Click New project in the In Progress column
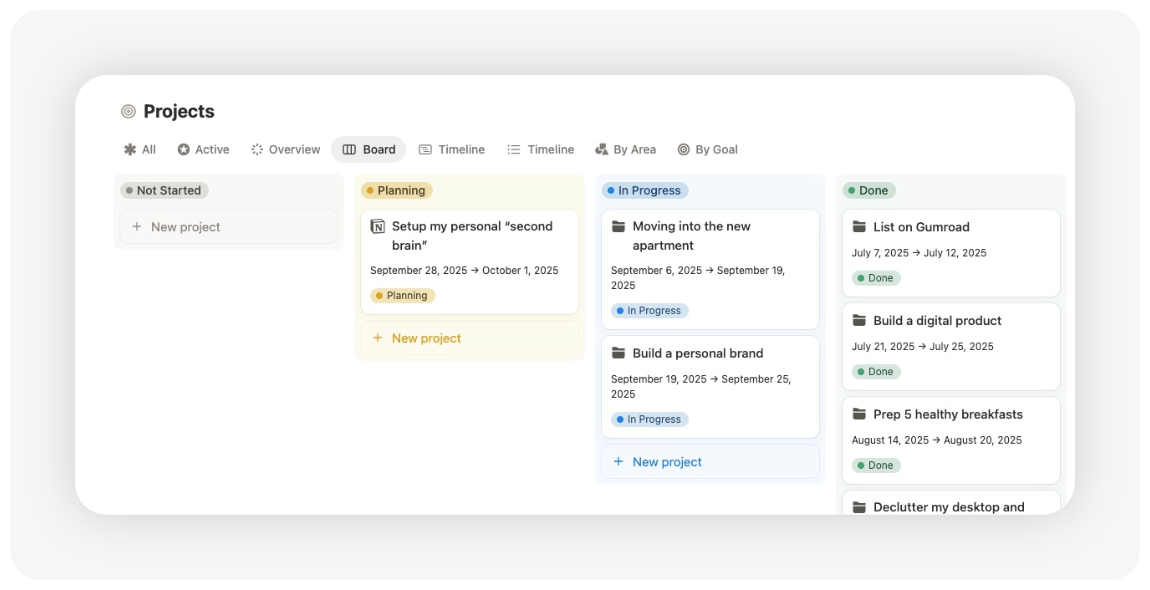1150x590 pixels. coord(658,461)
